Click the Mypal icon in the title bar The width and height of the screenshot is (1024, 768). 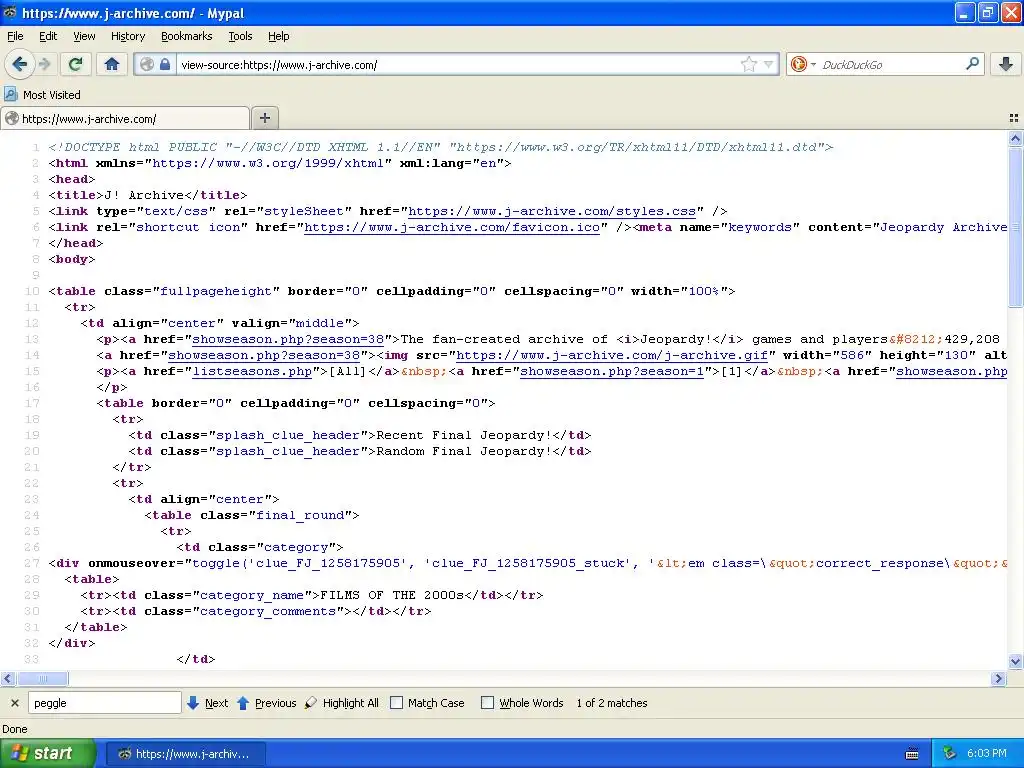coord(10,12)
